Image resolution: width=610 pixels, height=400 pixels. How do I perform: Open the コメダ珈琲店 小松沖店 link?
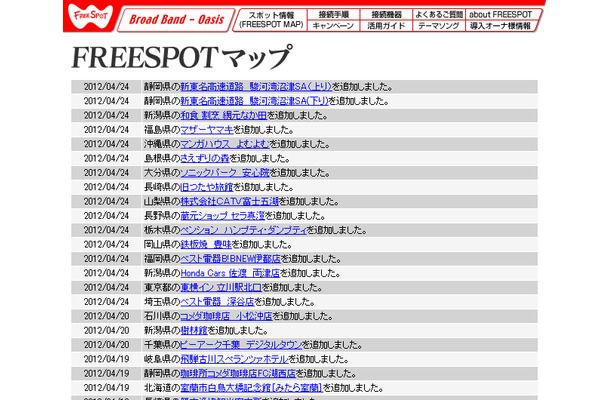[x=226, y=317]
